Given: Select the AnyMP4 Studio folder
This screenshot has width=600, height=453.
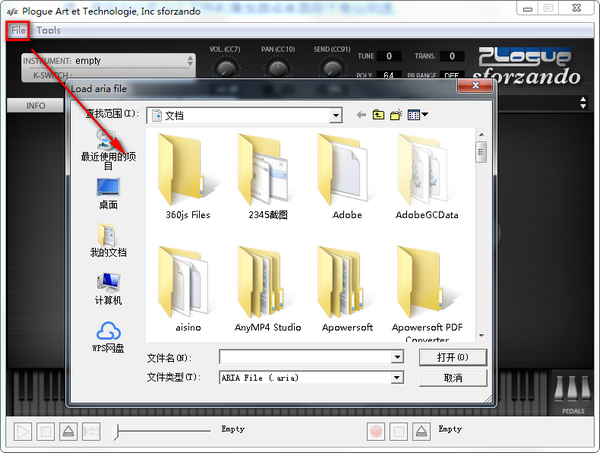Looking at the screenshot, I should 268,289.
